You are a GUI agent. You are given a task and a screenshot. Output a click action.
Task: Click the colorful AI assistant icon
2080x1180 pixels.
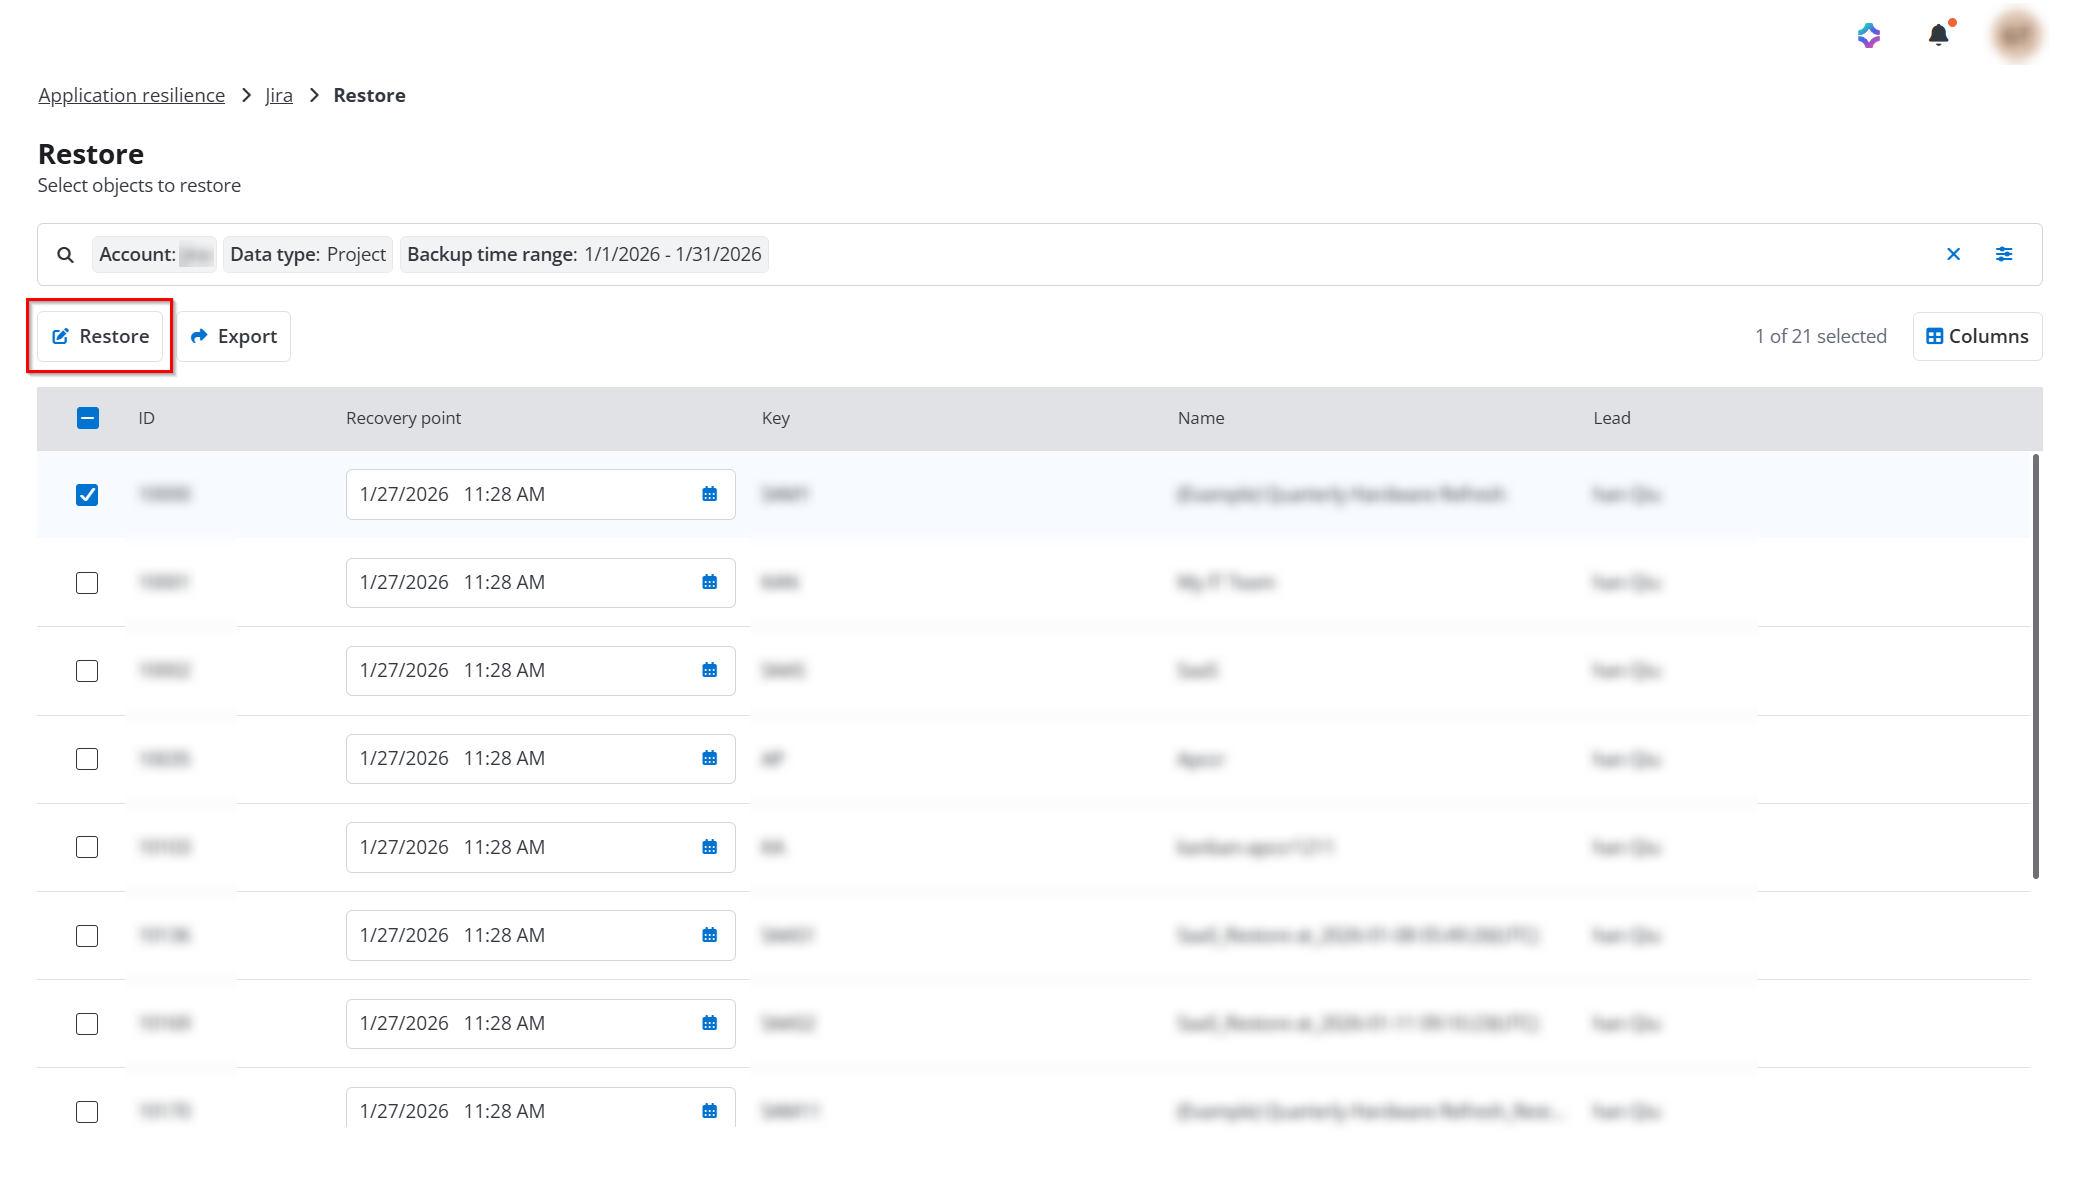(1868, 36)
